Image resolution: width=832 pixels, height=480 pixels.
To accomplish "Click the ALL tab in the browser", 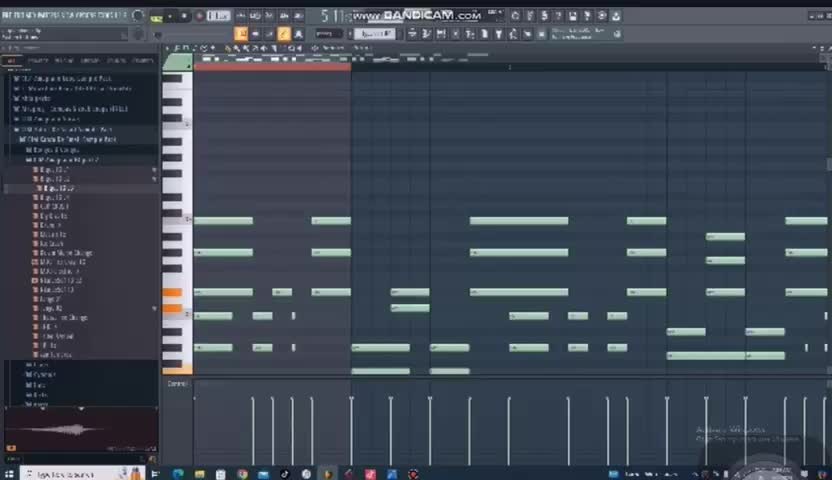I will 11,60.
